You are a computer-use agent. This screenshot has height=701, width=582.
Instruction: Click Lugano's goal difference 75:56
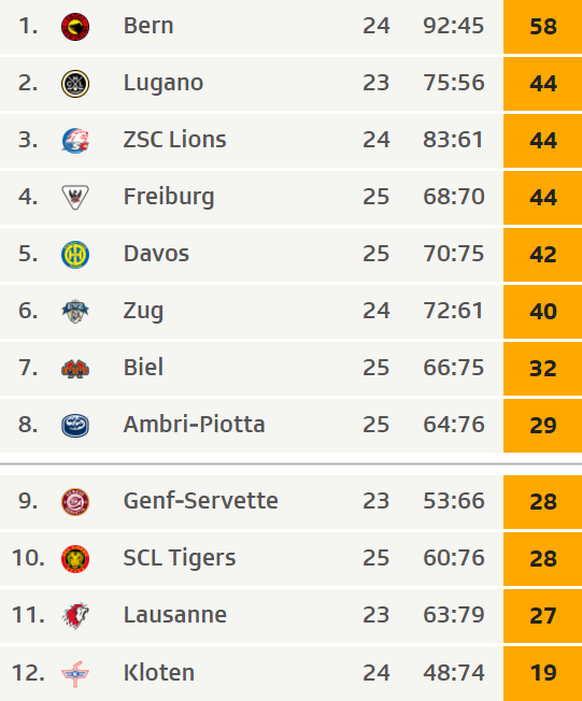[x=454, y=83]
